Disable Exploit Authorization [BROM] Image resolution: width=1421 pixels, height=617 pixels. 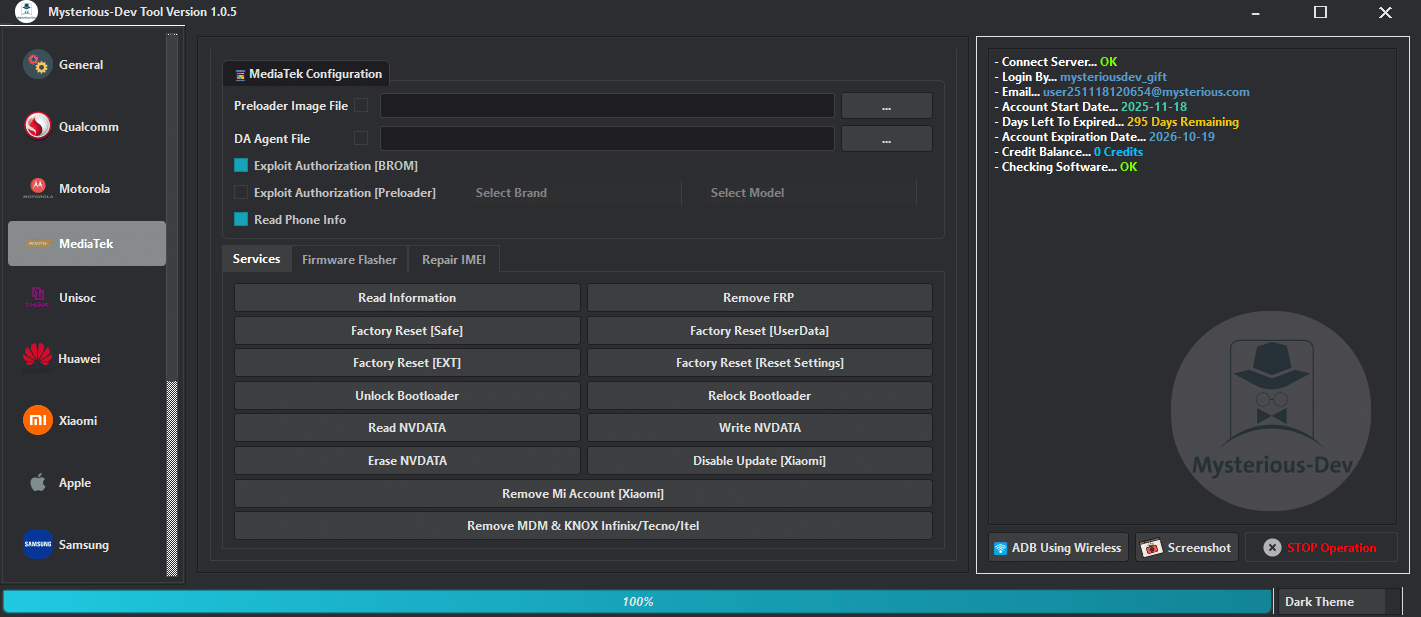click(x=239, y=165)
